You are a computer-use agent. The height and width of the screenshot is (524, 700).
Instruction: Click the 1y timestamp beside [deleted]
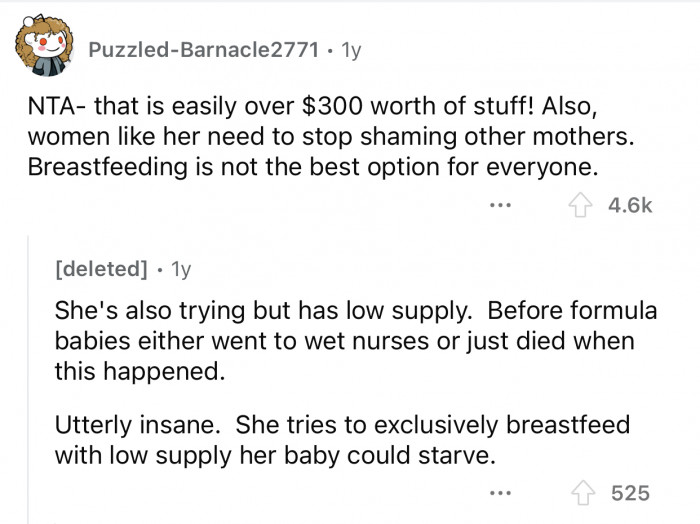click(182, 270)
